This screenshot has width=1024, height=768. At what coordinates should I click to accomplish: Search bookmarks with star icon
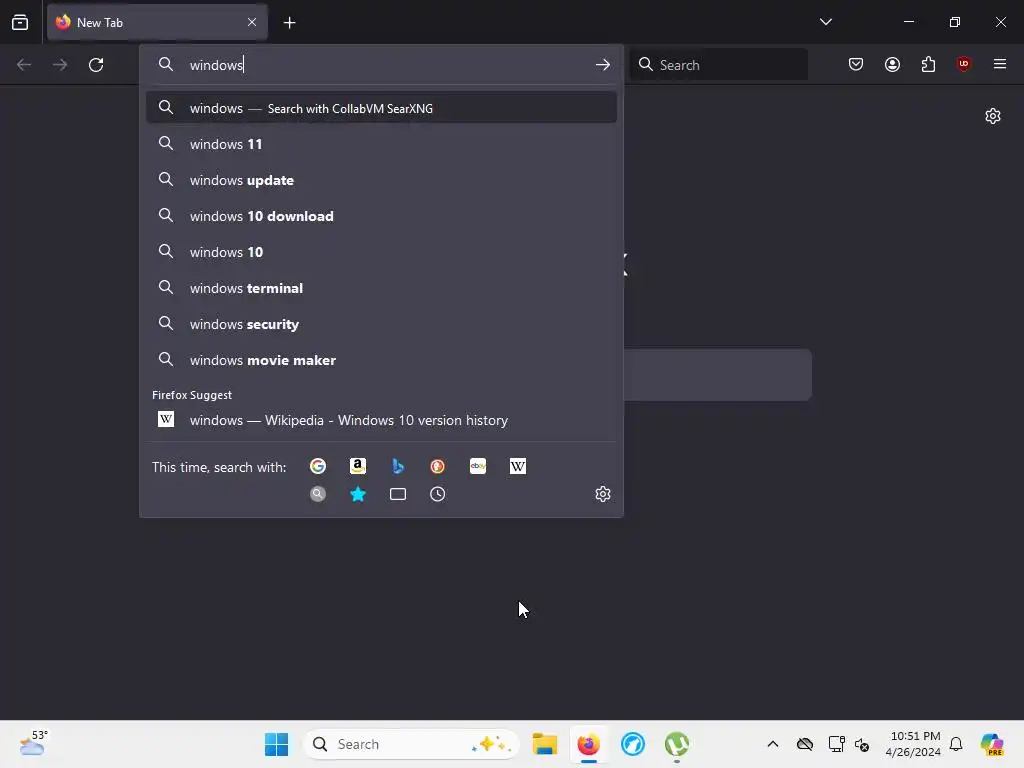pos(358,494)
